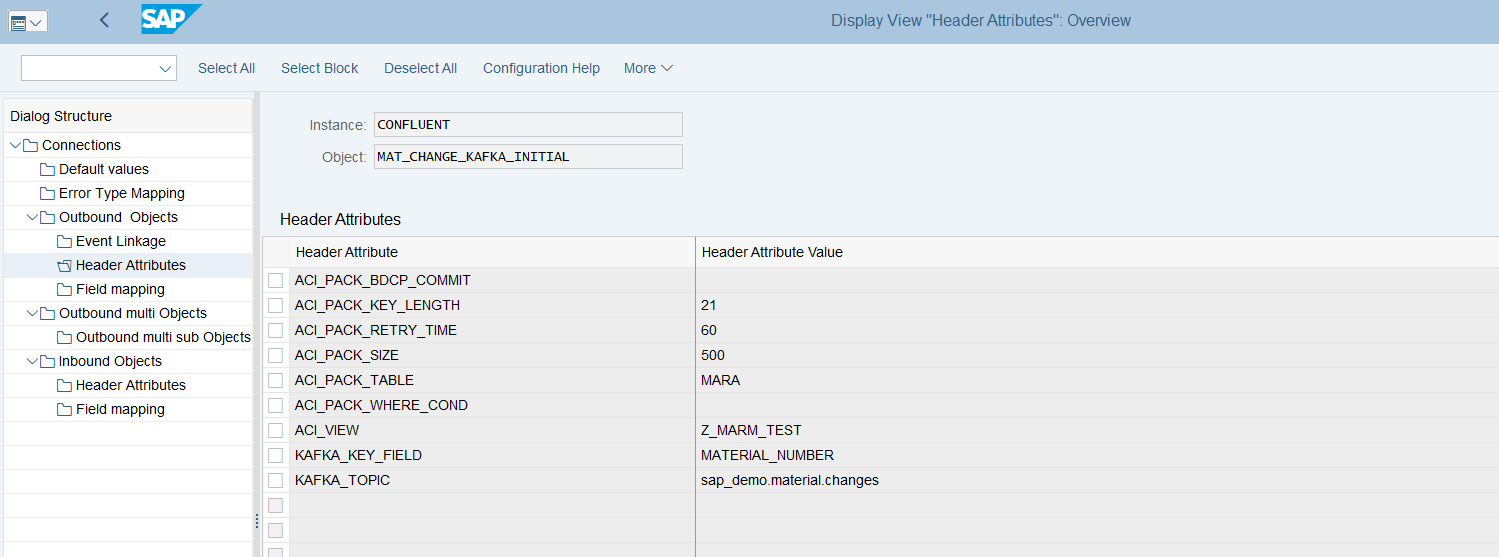Screen dimensions: 1499x557
Task: Collapse the Connections tree node
Action: [x=14, y=145]
